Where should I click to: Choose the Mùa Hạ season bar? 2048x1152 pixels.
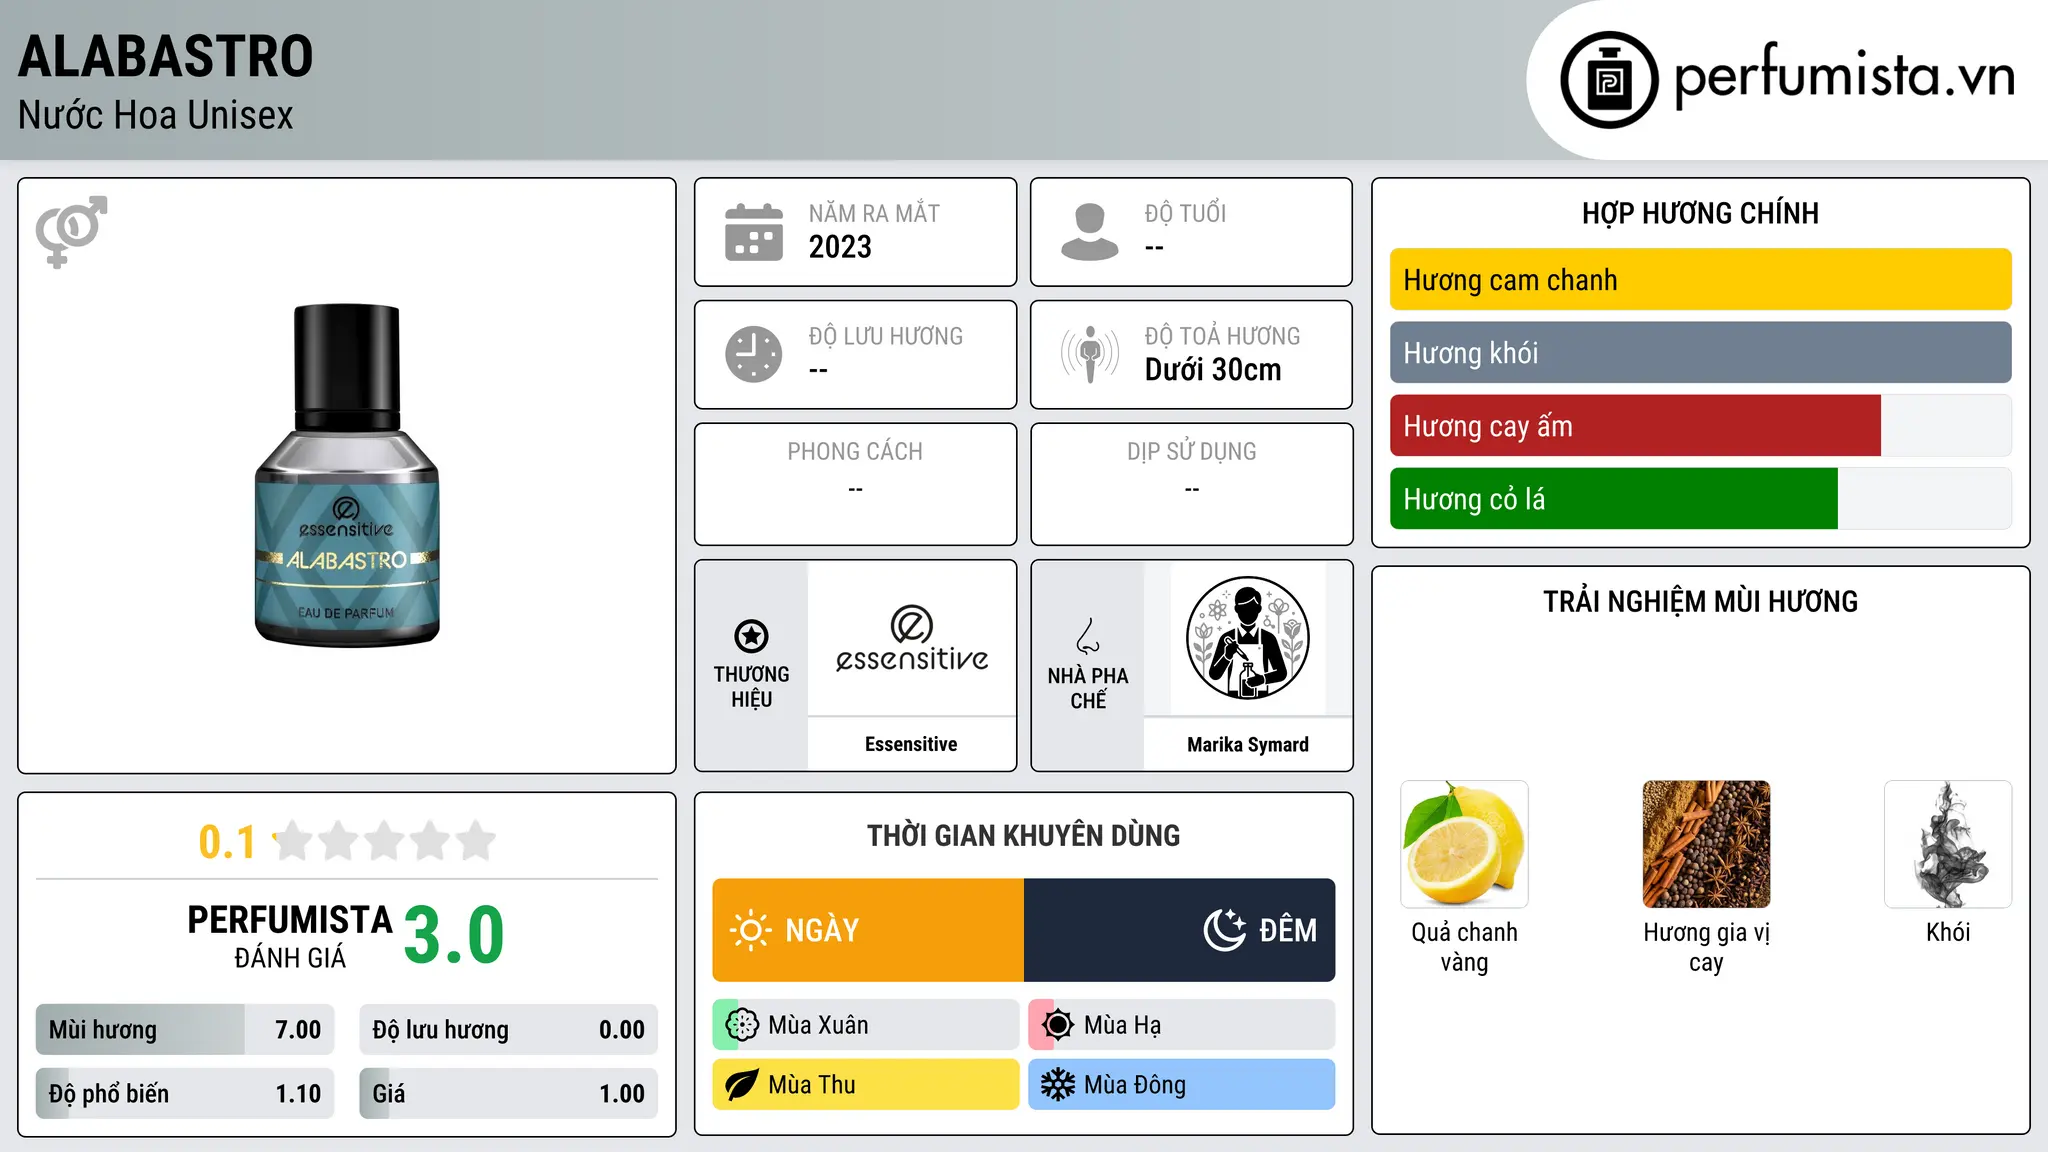coord(1182,1025)
